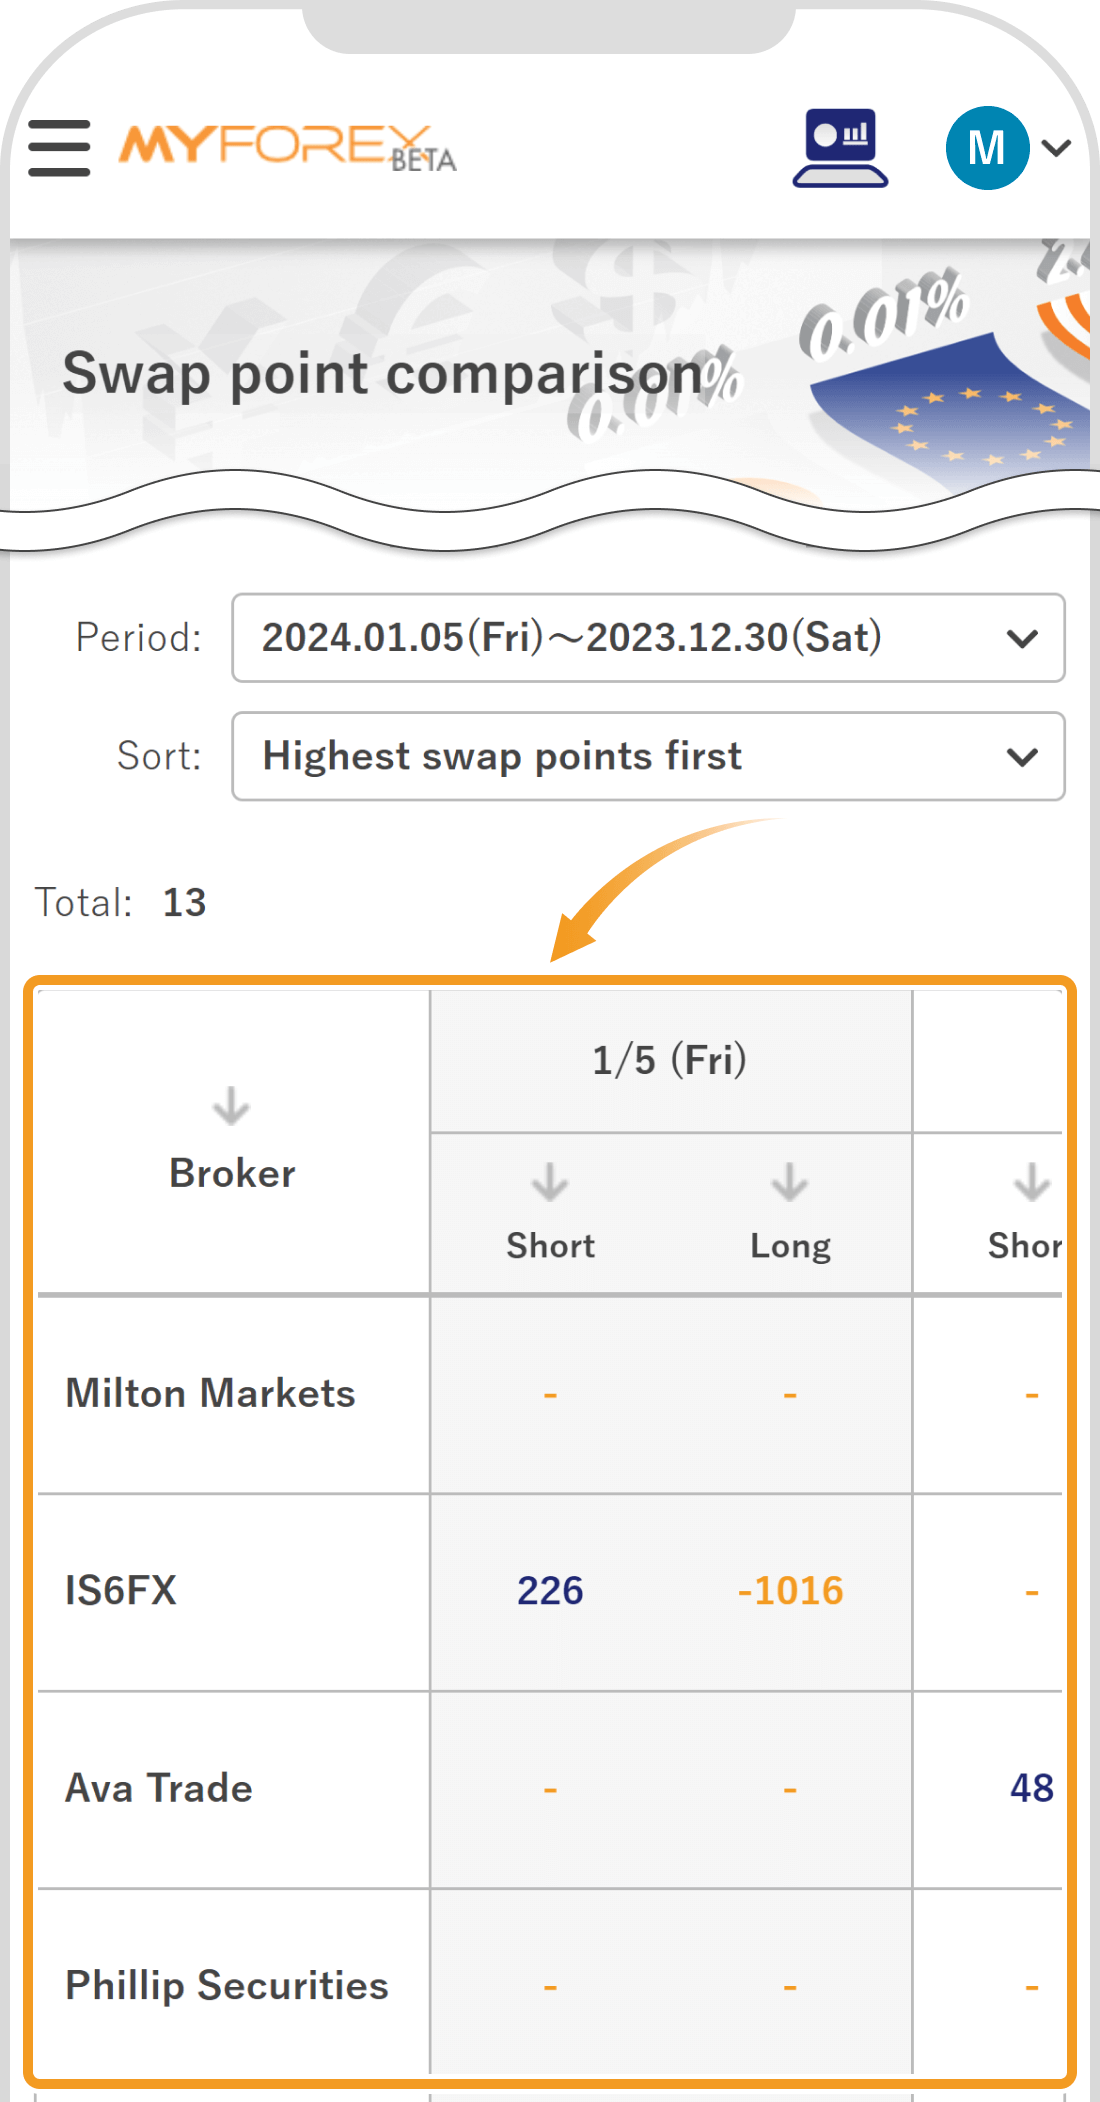1100x2102 pixels.
Task: Sort by 1/5 (Fri) Short arrow
Action: point(550,1181)
